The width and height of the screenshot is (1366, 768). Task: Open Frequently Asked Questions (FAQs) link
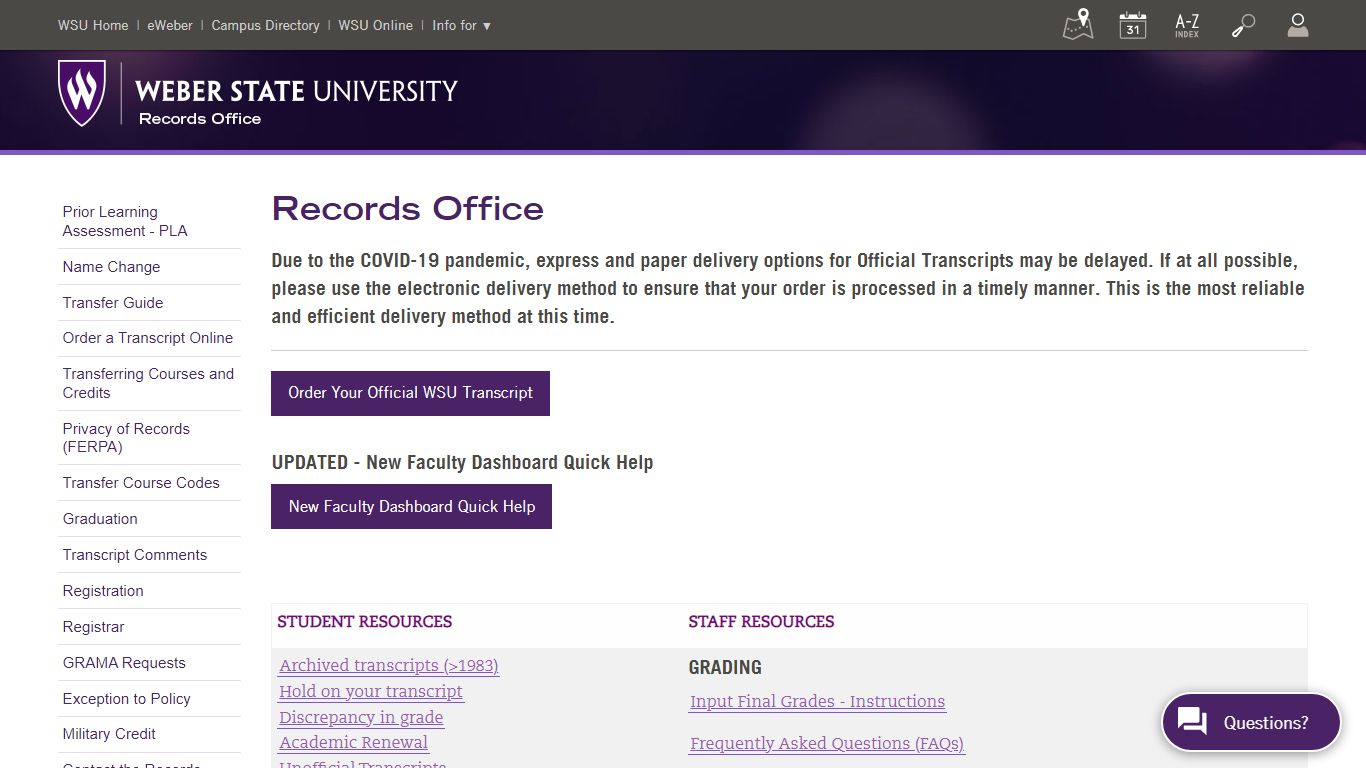coord(827,743)
